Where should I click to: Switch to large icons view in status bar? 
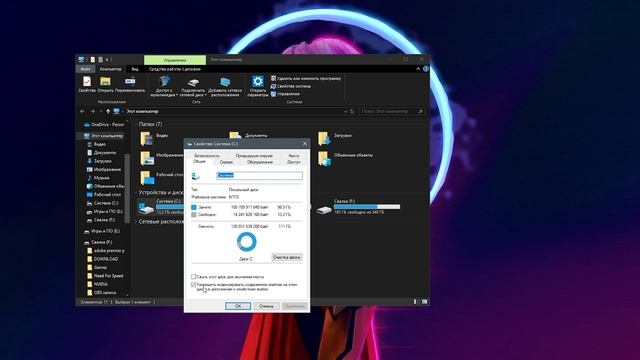pos(424,302)
